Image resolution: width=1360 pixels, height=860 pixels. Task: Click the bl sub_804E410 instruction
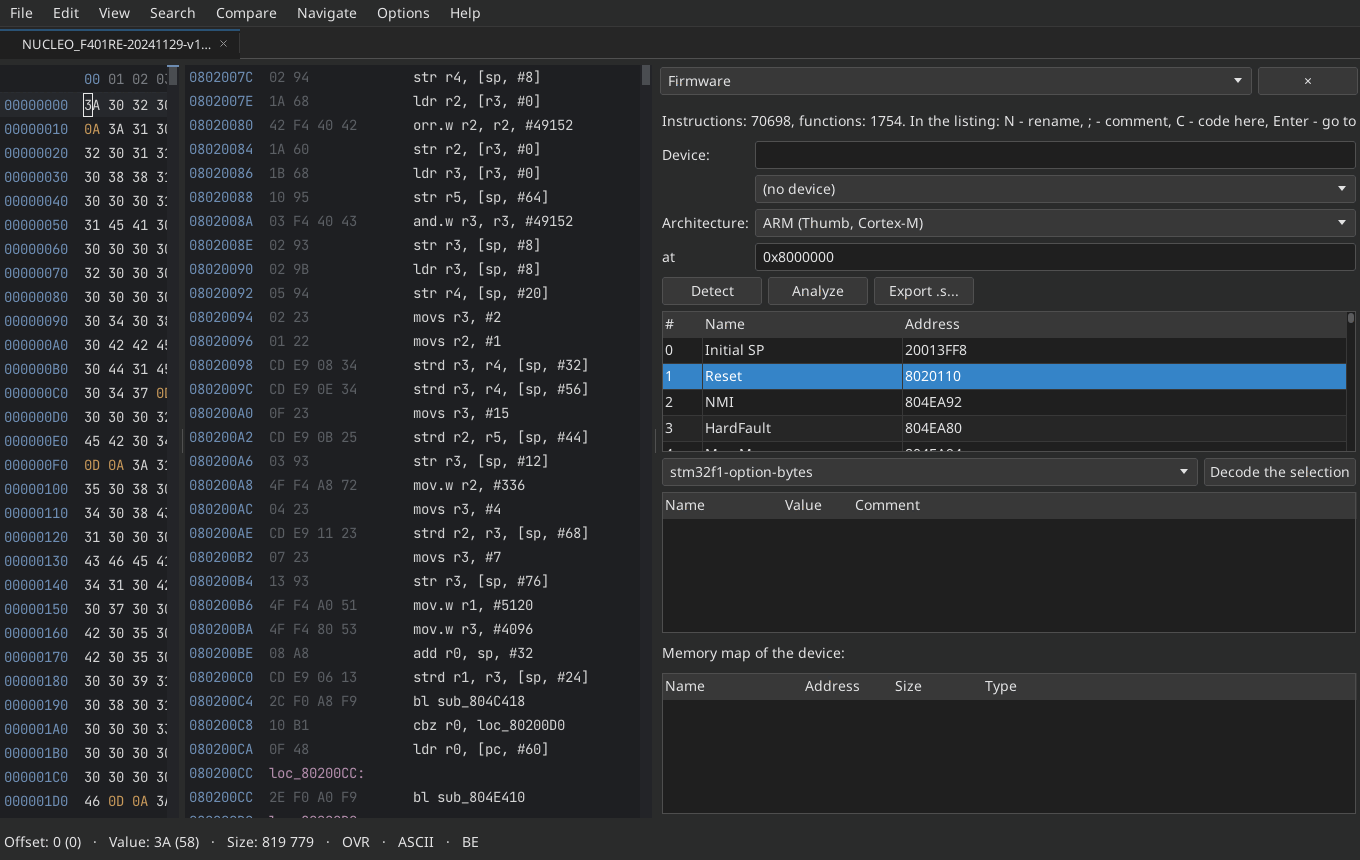[469, 797]
